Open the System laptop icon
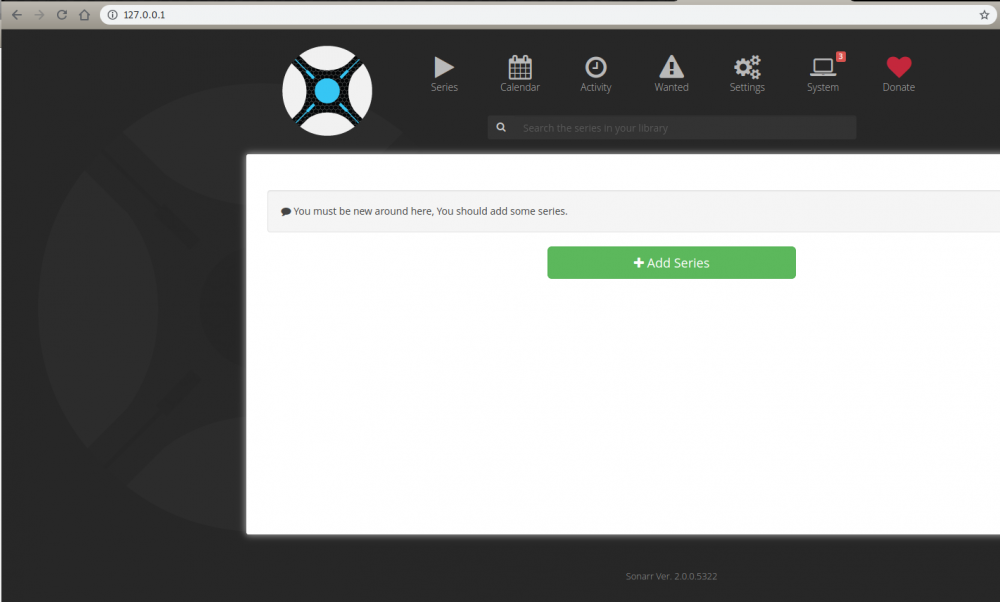 pyautogui.click(x=823, y=67)
